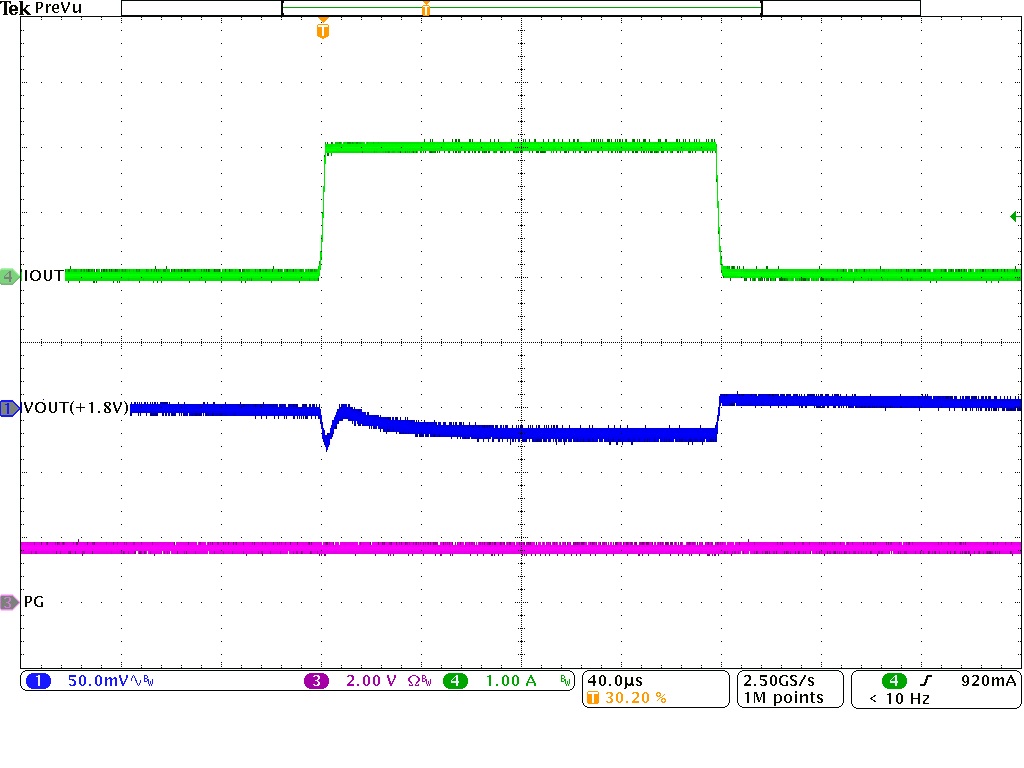Toggle the green Channel 4 marker labeled IOUT
The height and width of the screenshot is (768, 1024).
8,275
